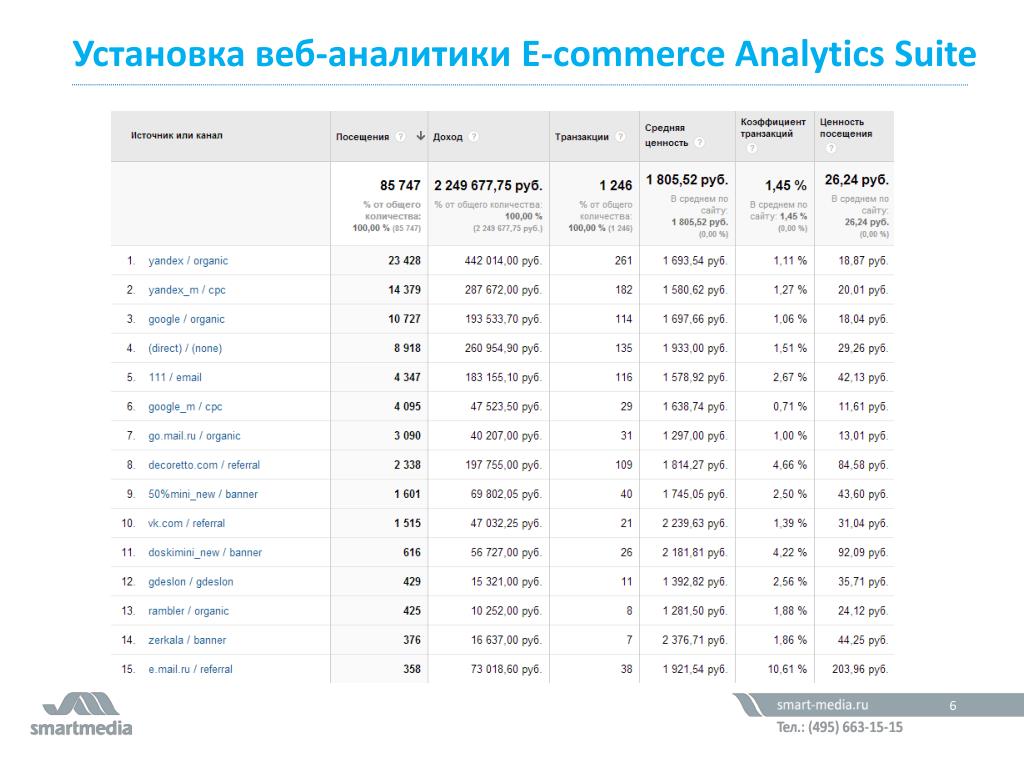Click visit value cell 84,58 руб.
The image size is (1024, 768).
coord(863,465)
